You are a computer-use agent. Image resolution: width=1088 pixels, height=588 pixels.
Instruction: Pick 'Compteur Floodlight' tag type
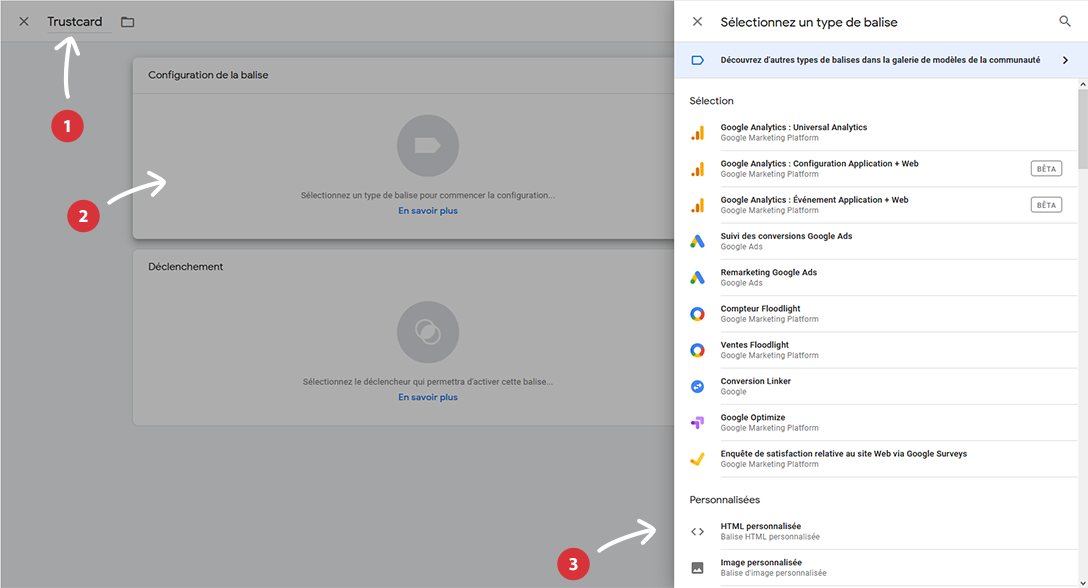point(876,314)
